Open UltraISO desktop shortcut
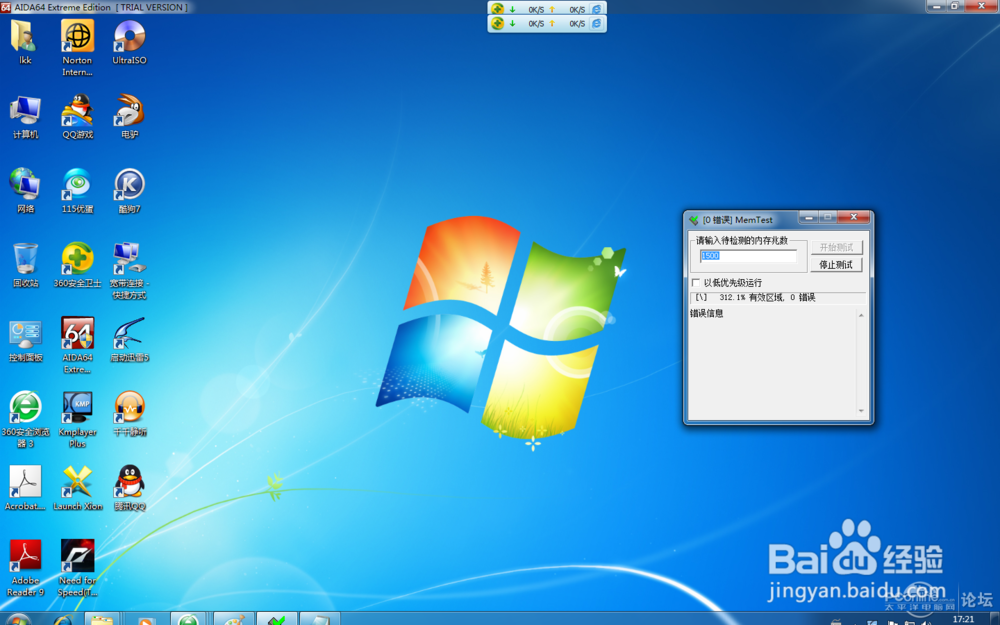 (129, 41)
